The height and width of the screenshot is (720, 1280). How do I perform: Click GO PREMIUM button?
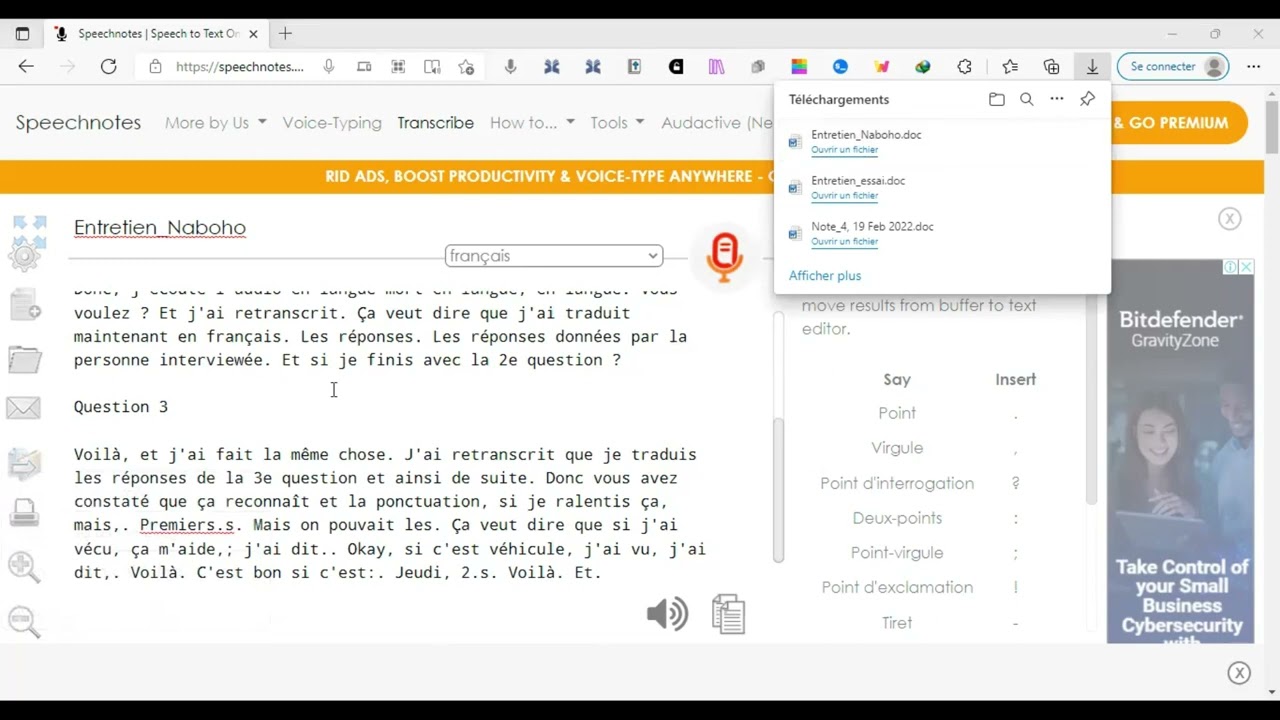[1178, 123]
